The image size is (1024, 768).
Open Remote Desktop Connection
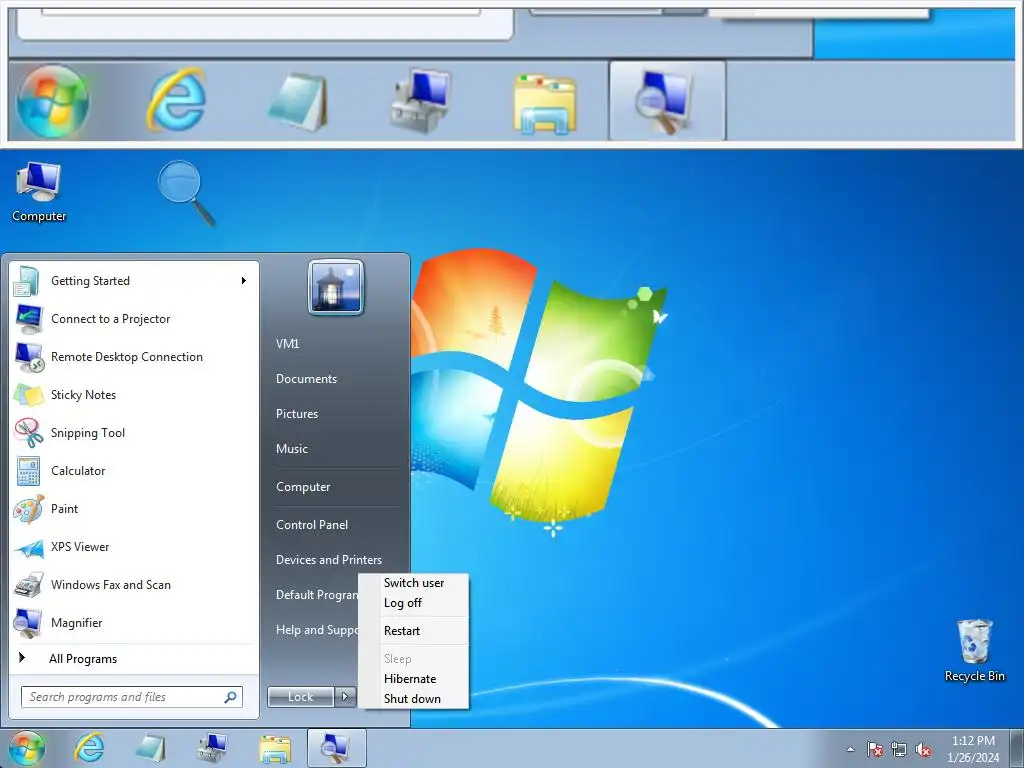pyautogui.click(x=134, y=357)
